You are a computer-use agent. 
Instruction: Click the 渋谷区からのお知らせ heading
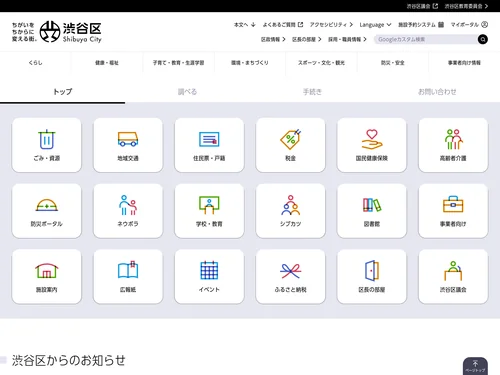(69, 360)
